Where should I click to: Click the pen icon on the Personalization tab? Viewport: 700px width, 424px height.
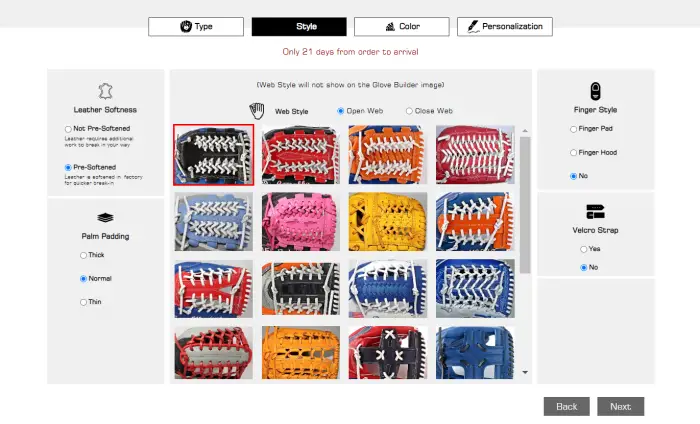tap(473, 26)
